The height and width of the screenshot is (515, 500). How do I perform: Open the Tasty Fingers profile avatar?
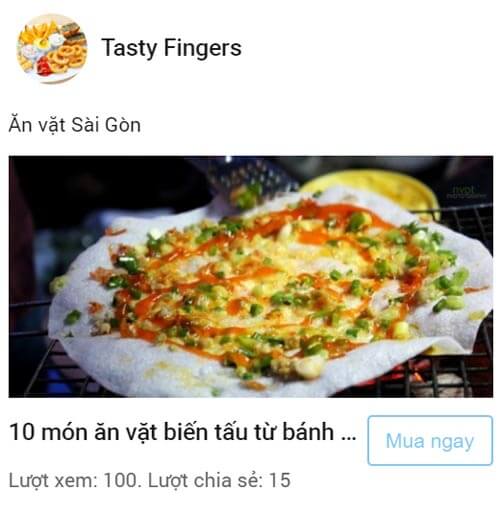coord(52,49)
